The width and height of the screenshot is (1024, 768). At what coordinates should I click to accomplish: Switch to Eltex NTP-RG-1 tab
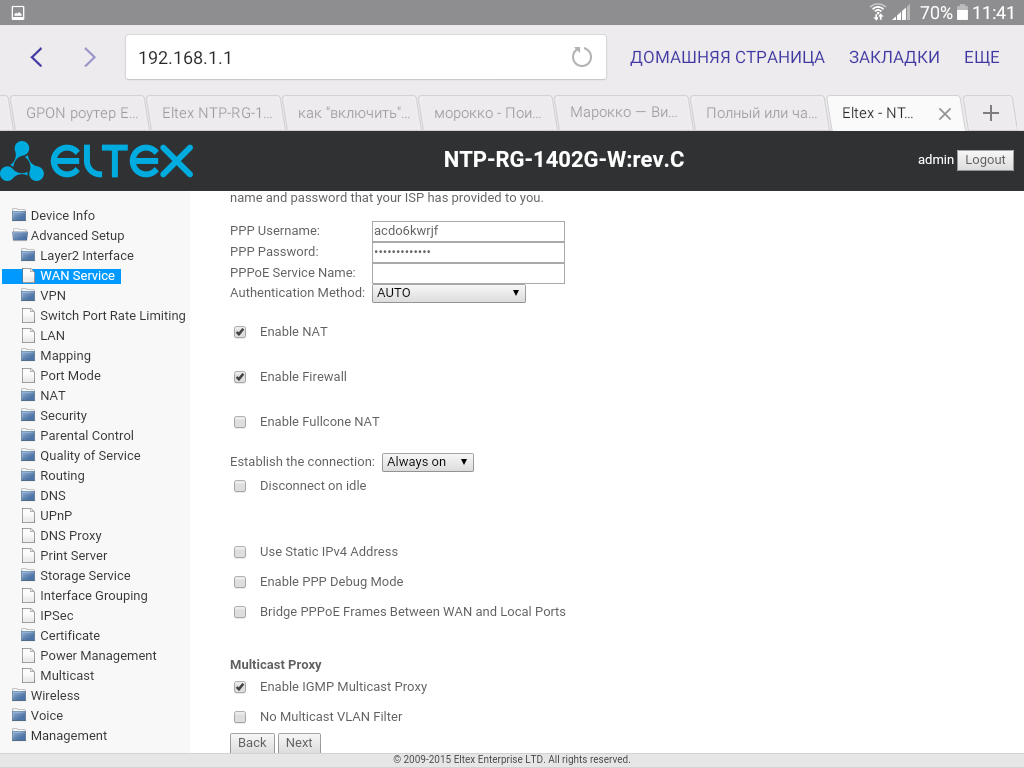216,113
